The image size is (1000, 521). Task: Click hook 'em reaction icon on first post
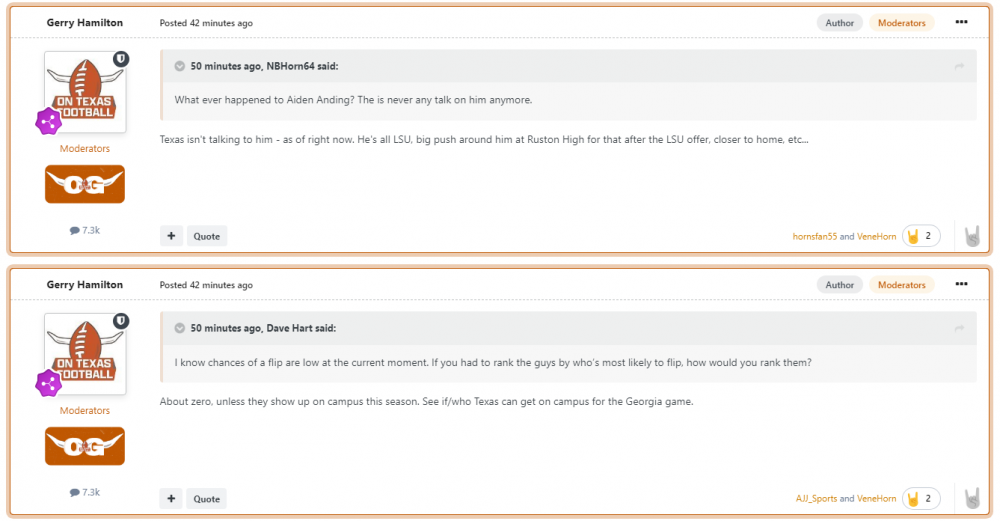click(x=971, y=236)
